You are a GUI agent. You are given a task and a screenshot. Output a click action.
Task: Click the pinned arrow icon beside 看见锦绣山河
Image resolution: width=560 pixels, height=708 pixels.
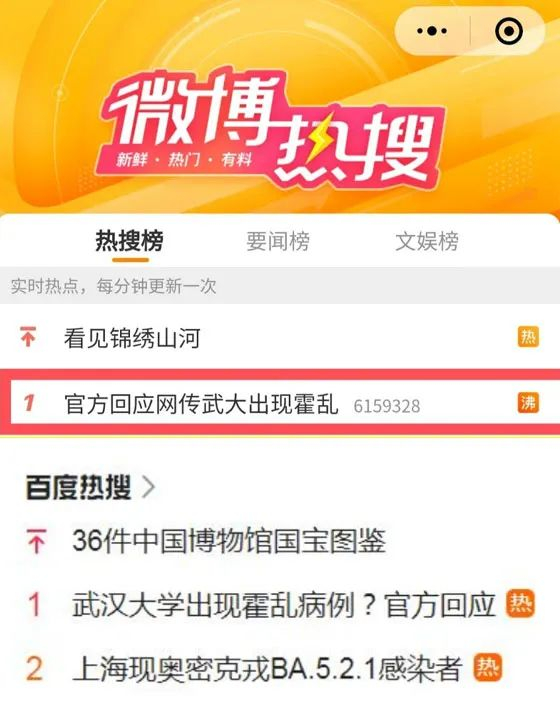(28, 337)
